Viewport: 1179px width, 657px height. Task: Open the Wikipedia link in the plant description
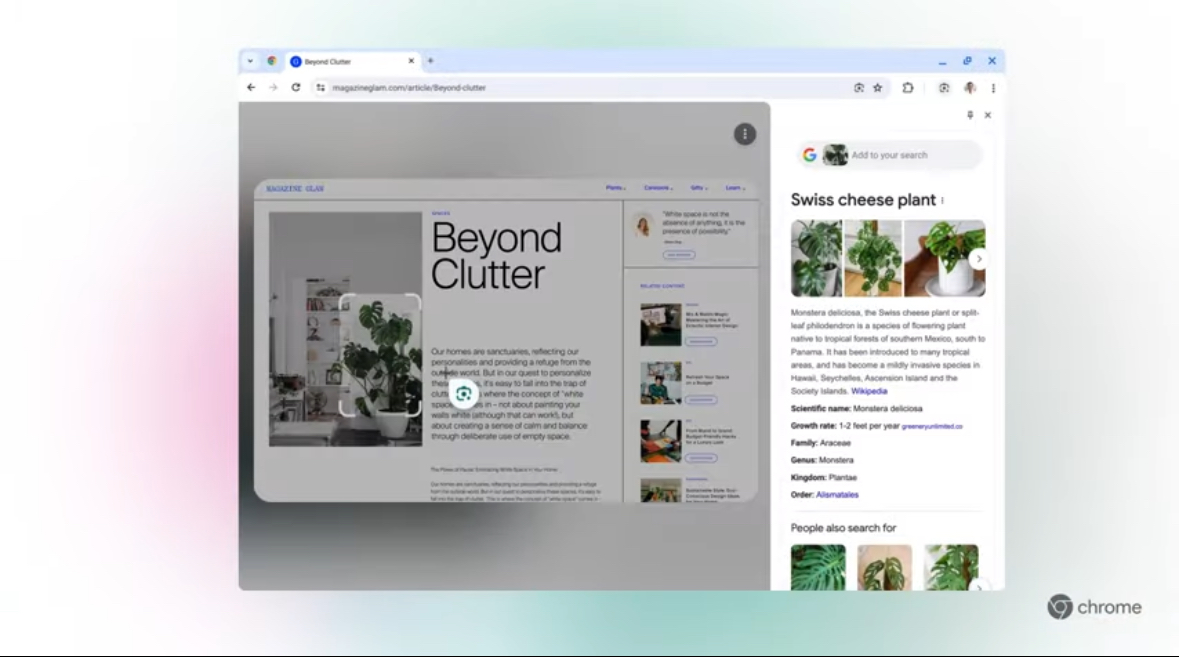click(x=868, y=390)
